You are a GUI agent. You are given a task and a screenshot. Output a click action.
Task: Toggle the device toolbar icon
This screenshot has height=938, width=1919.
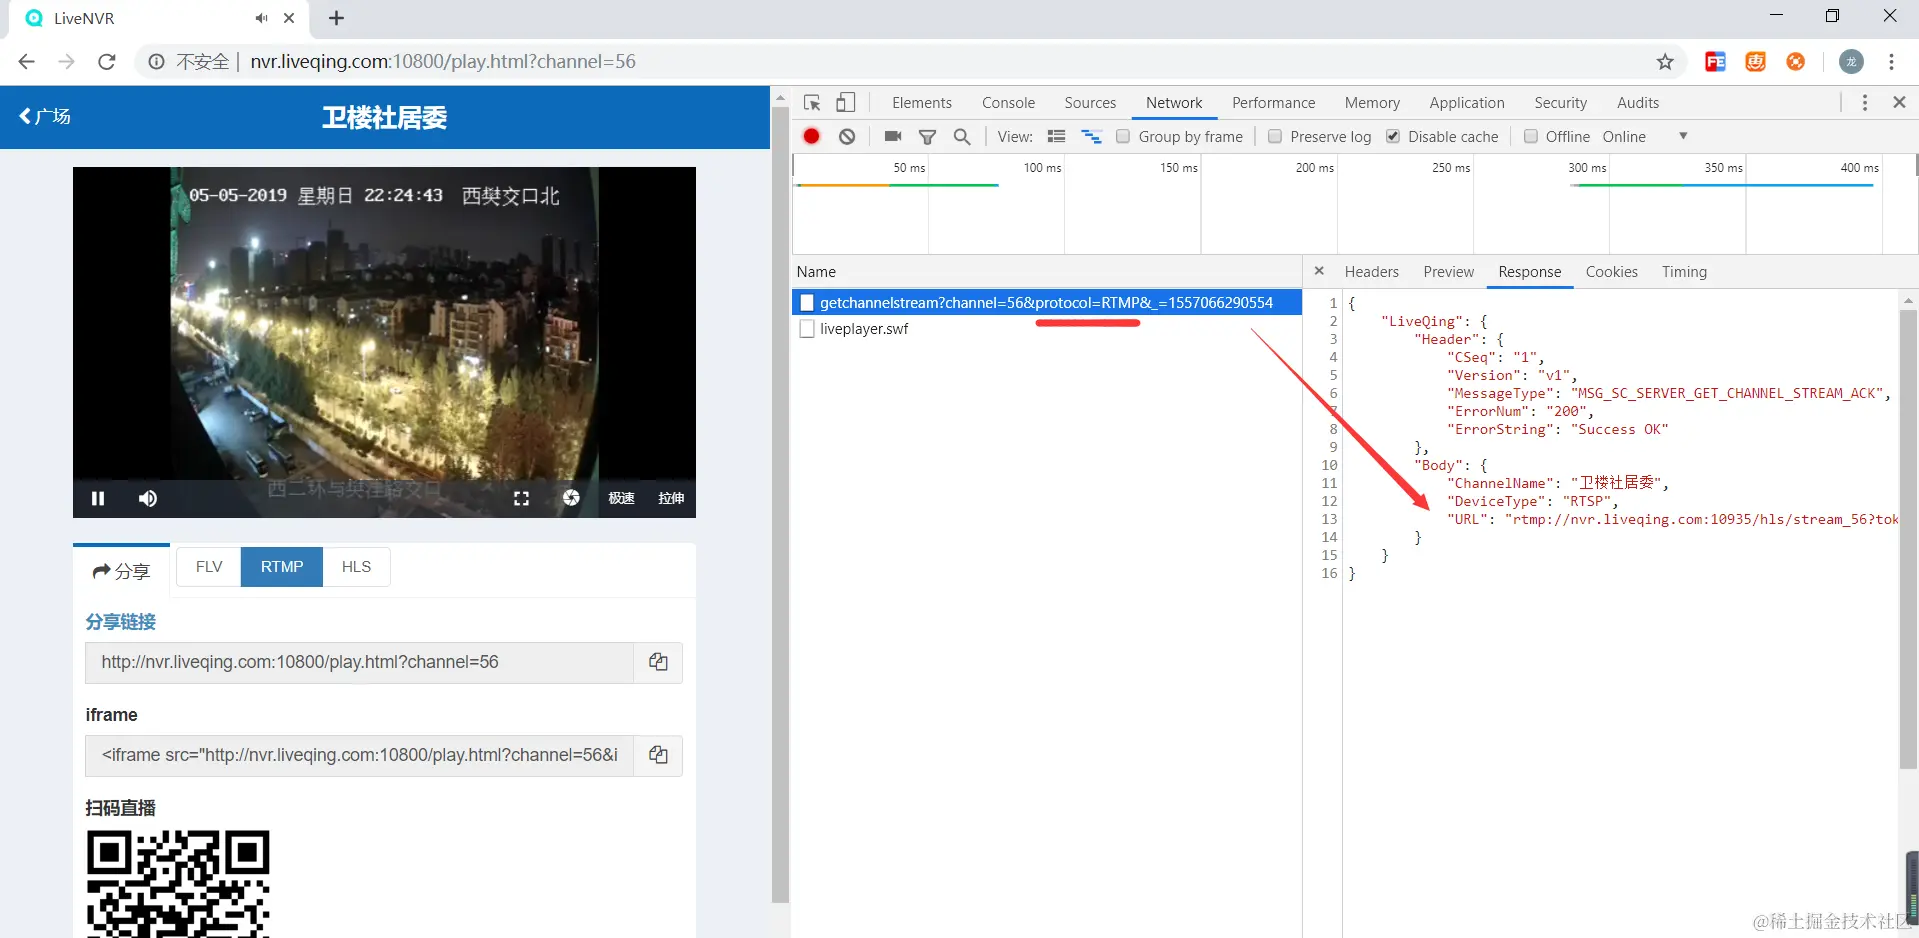tap(846, 103)
